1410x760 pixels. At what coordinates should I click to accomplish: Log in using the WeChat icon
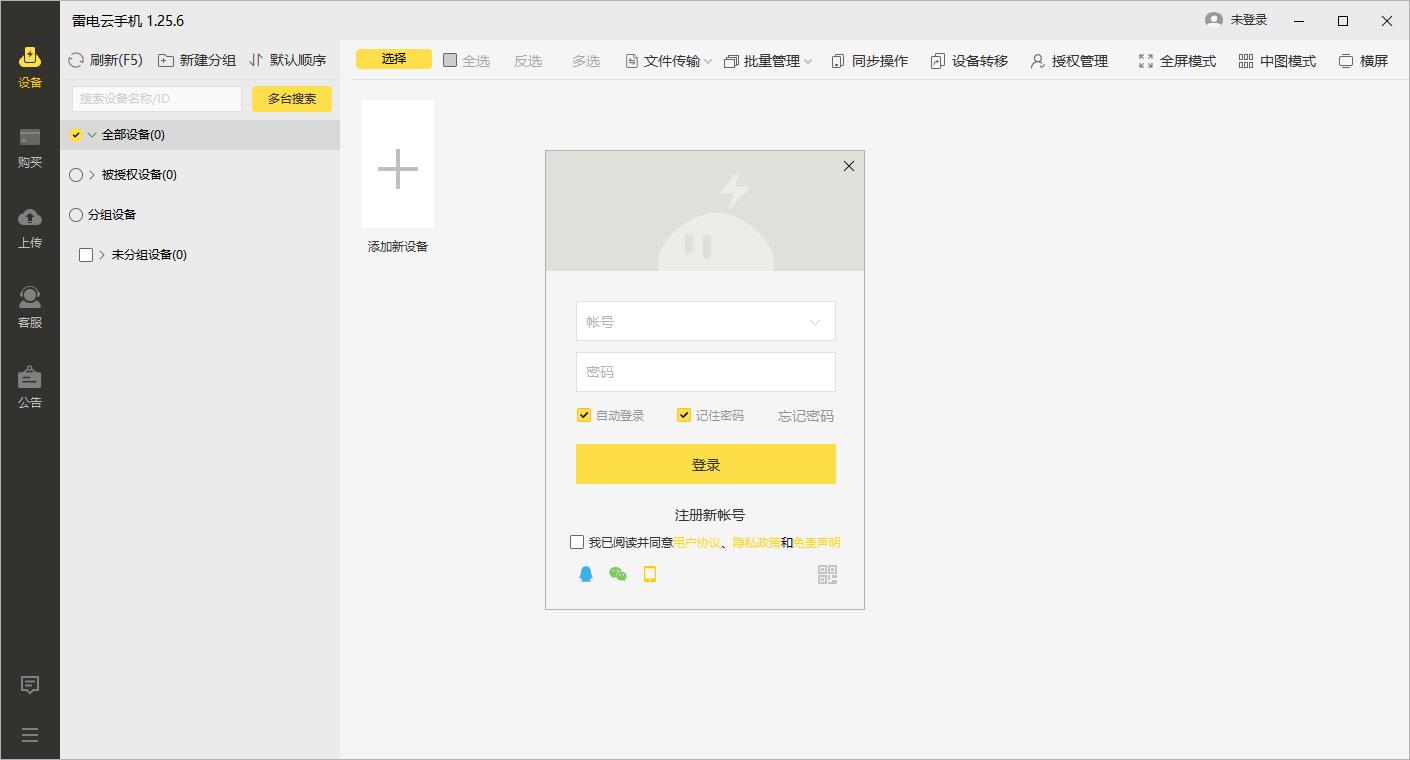(x=618, y=574)
